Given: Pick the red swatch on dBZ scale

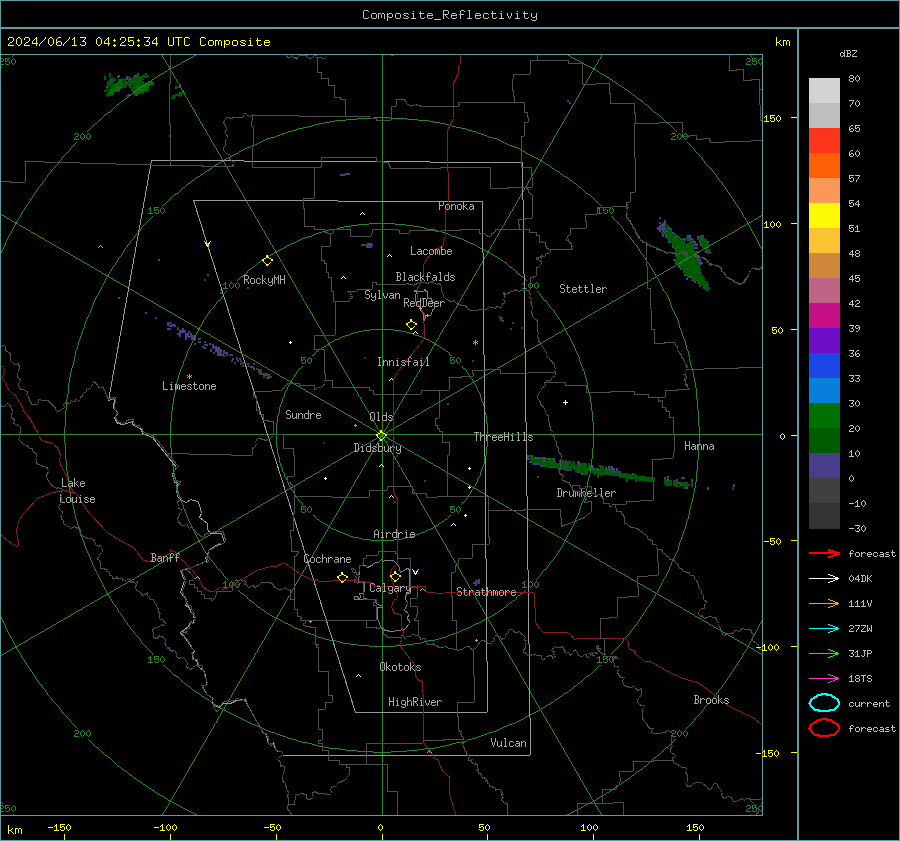Looking at the screenshot, I should [x=824, y=140].
